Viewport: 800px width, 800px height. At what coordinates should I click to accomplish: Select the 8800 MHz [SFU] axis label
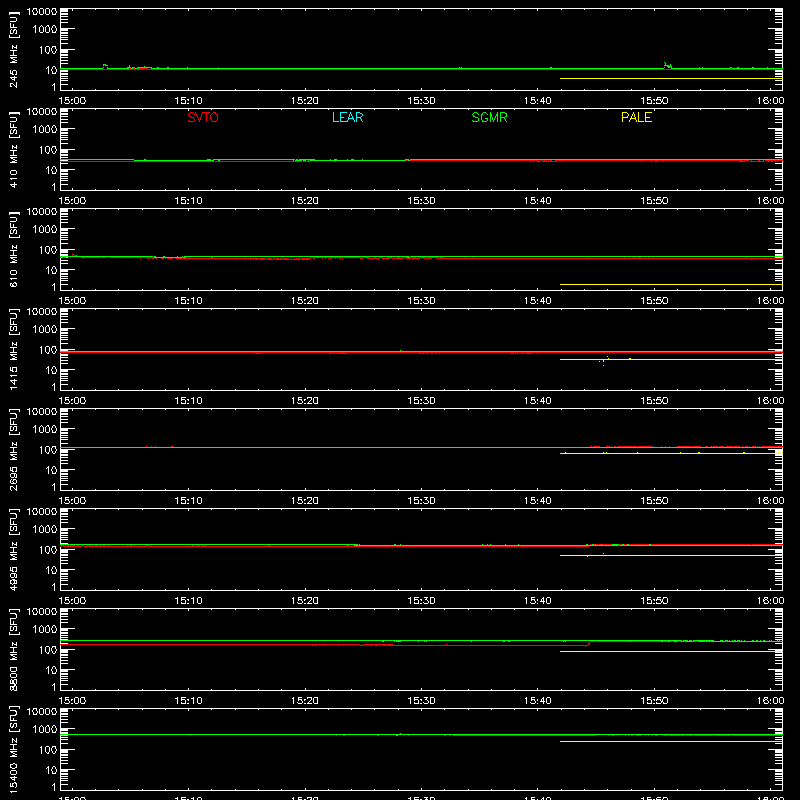14,649
